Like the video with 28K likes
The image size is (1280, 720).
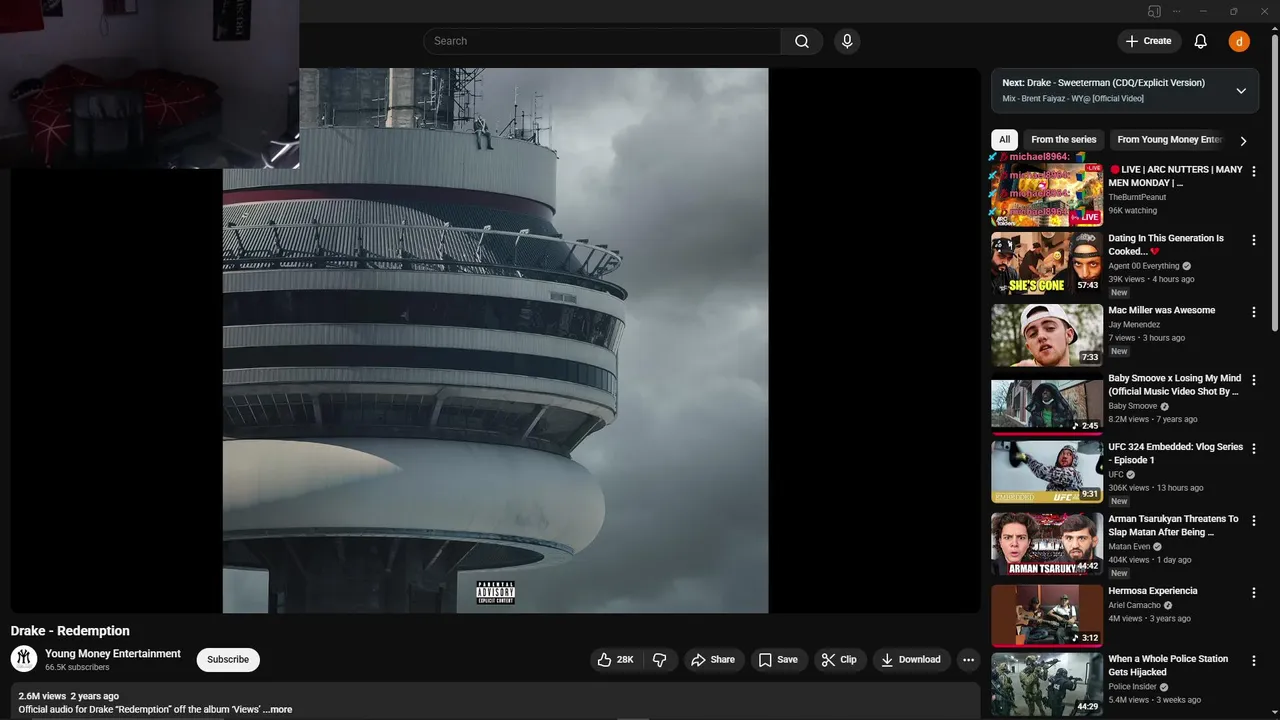click(x=617, y=660)
